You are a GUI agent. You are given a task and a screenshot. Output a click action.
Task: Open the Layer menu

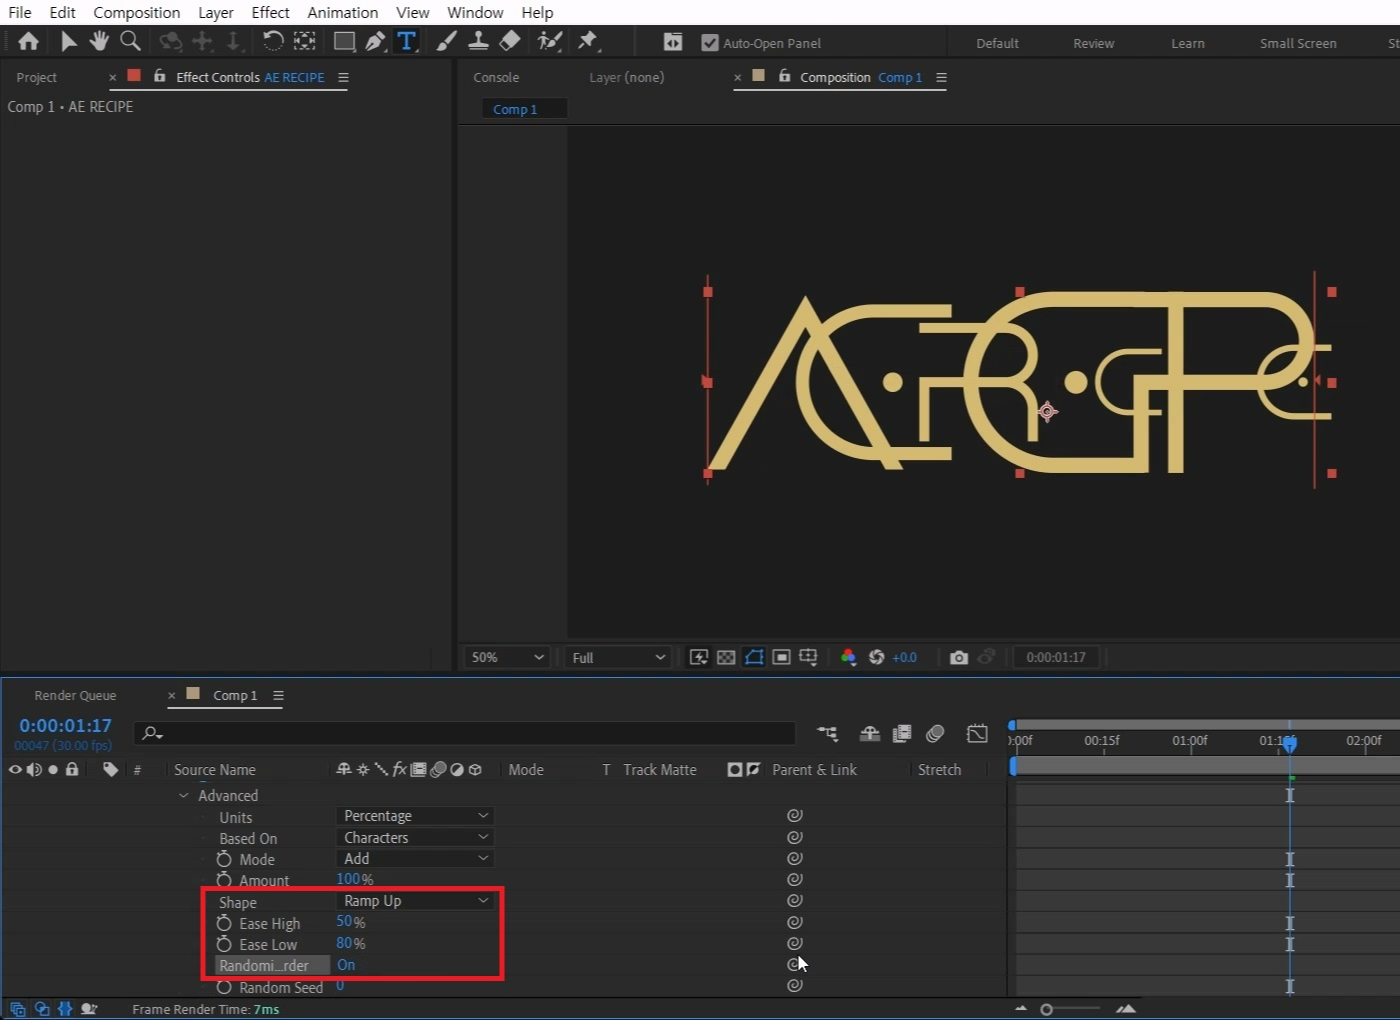pyautogui.click(x=215, y=12)
